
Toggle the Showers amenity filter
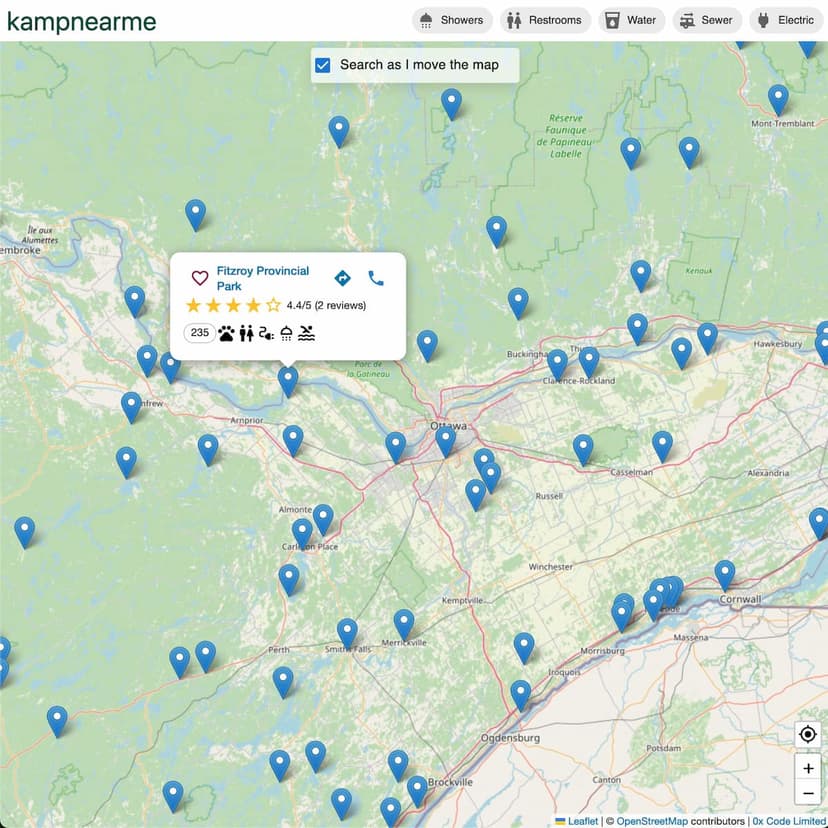(x=452, y=20)
